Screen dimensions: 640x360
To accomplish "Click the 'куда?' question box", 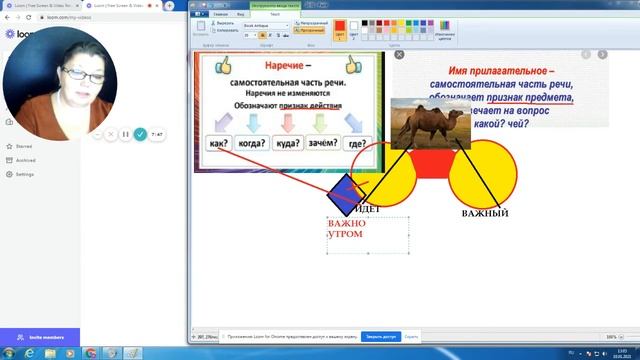I will tap(288, 143).
